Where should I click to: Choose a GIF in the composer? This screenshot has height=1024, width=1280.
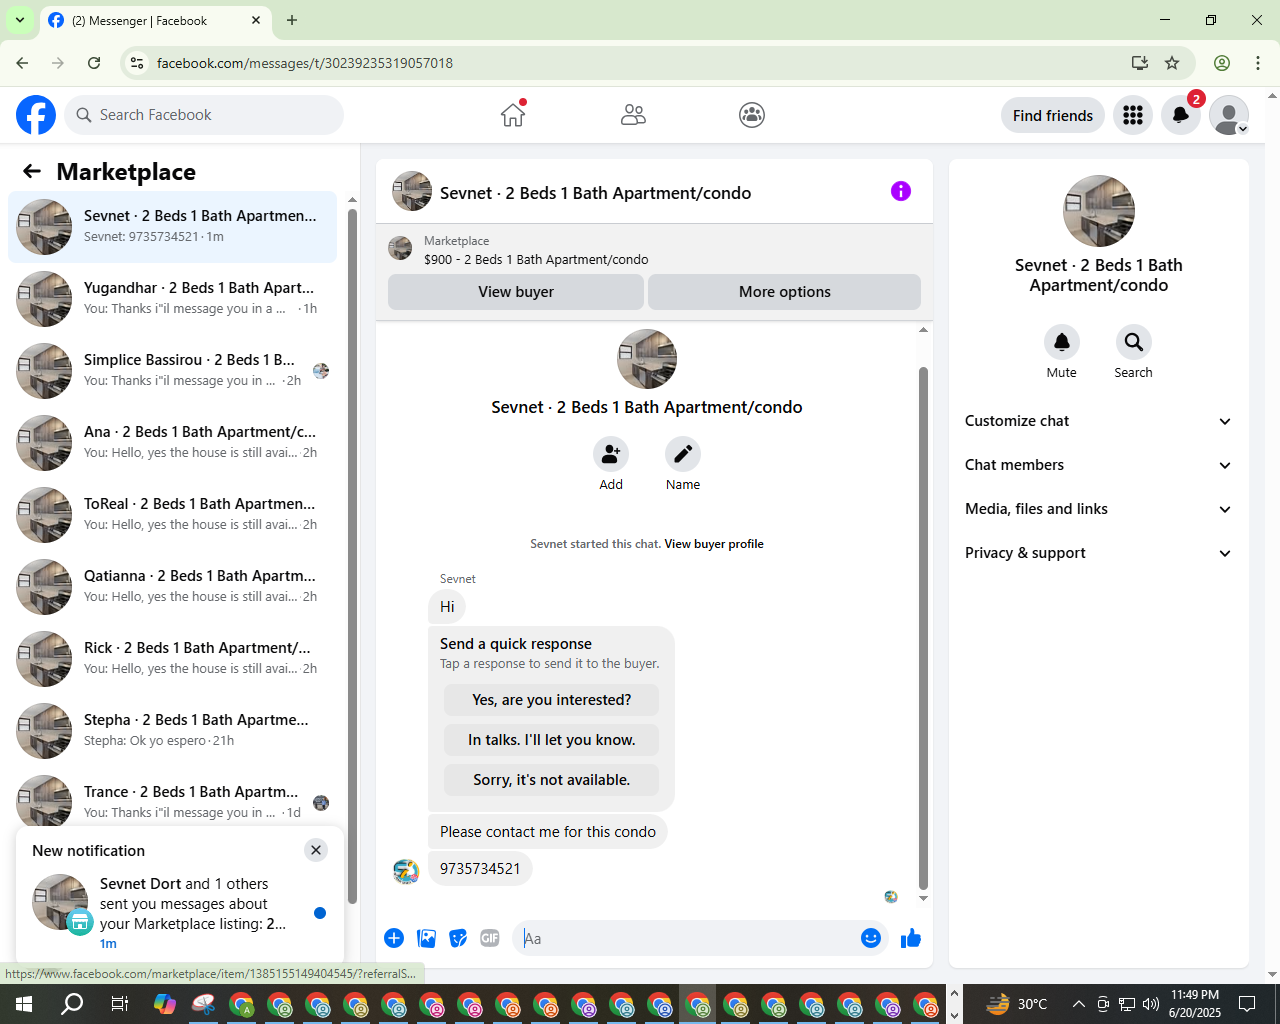(490, 938)
